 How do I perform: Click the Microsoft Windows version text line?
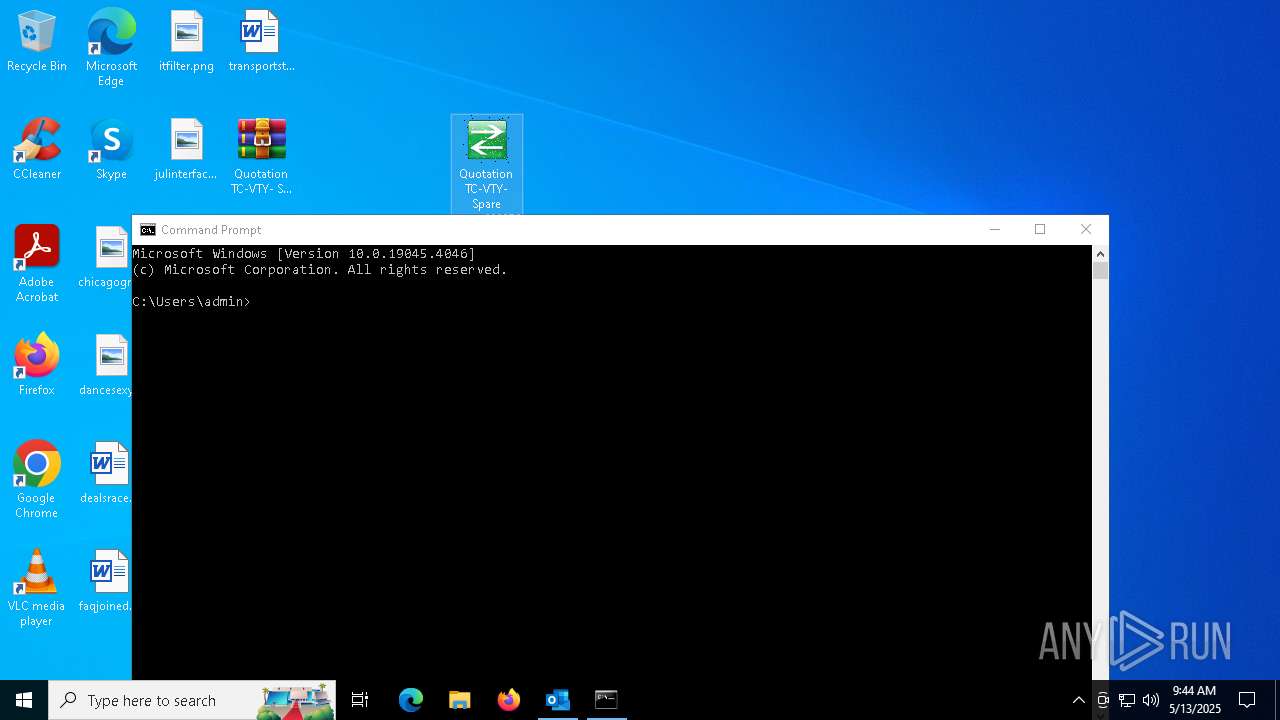pos(304,254)
